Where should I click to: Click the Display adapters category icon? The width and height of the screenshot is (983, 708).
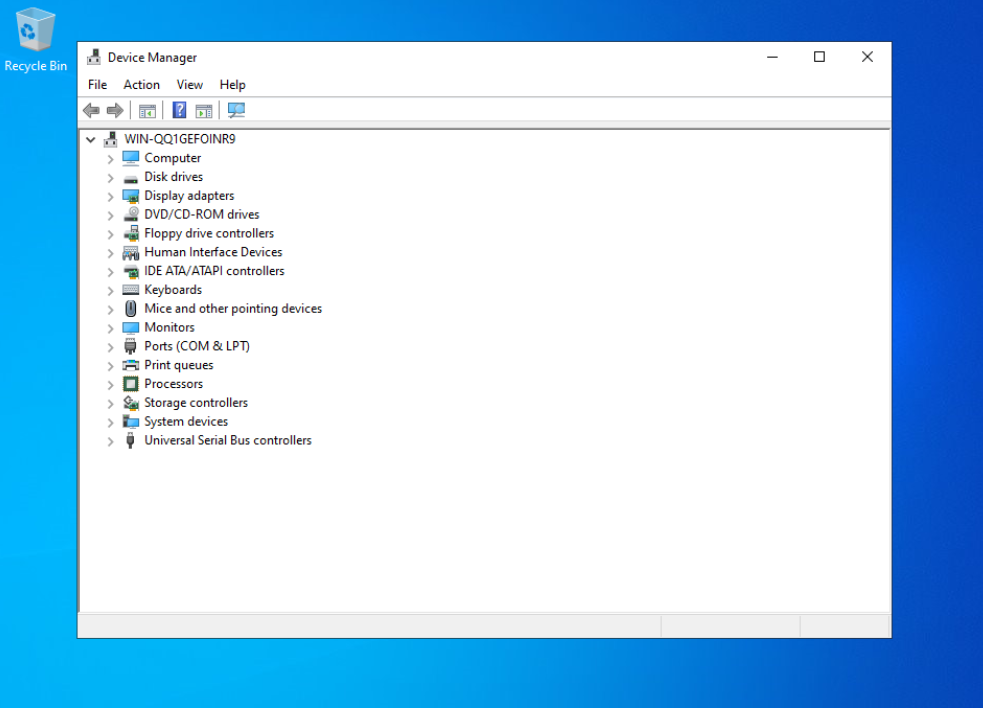130,196
